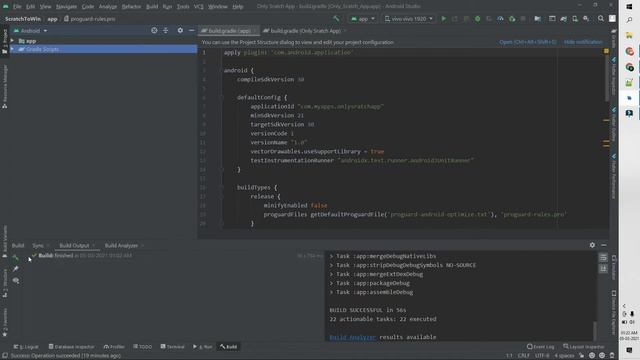Open the Profile app gauge icon
This screenshot has height=360, width=640.
tap(500, 19)
